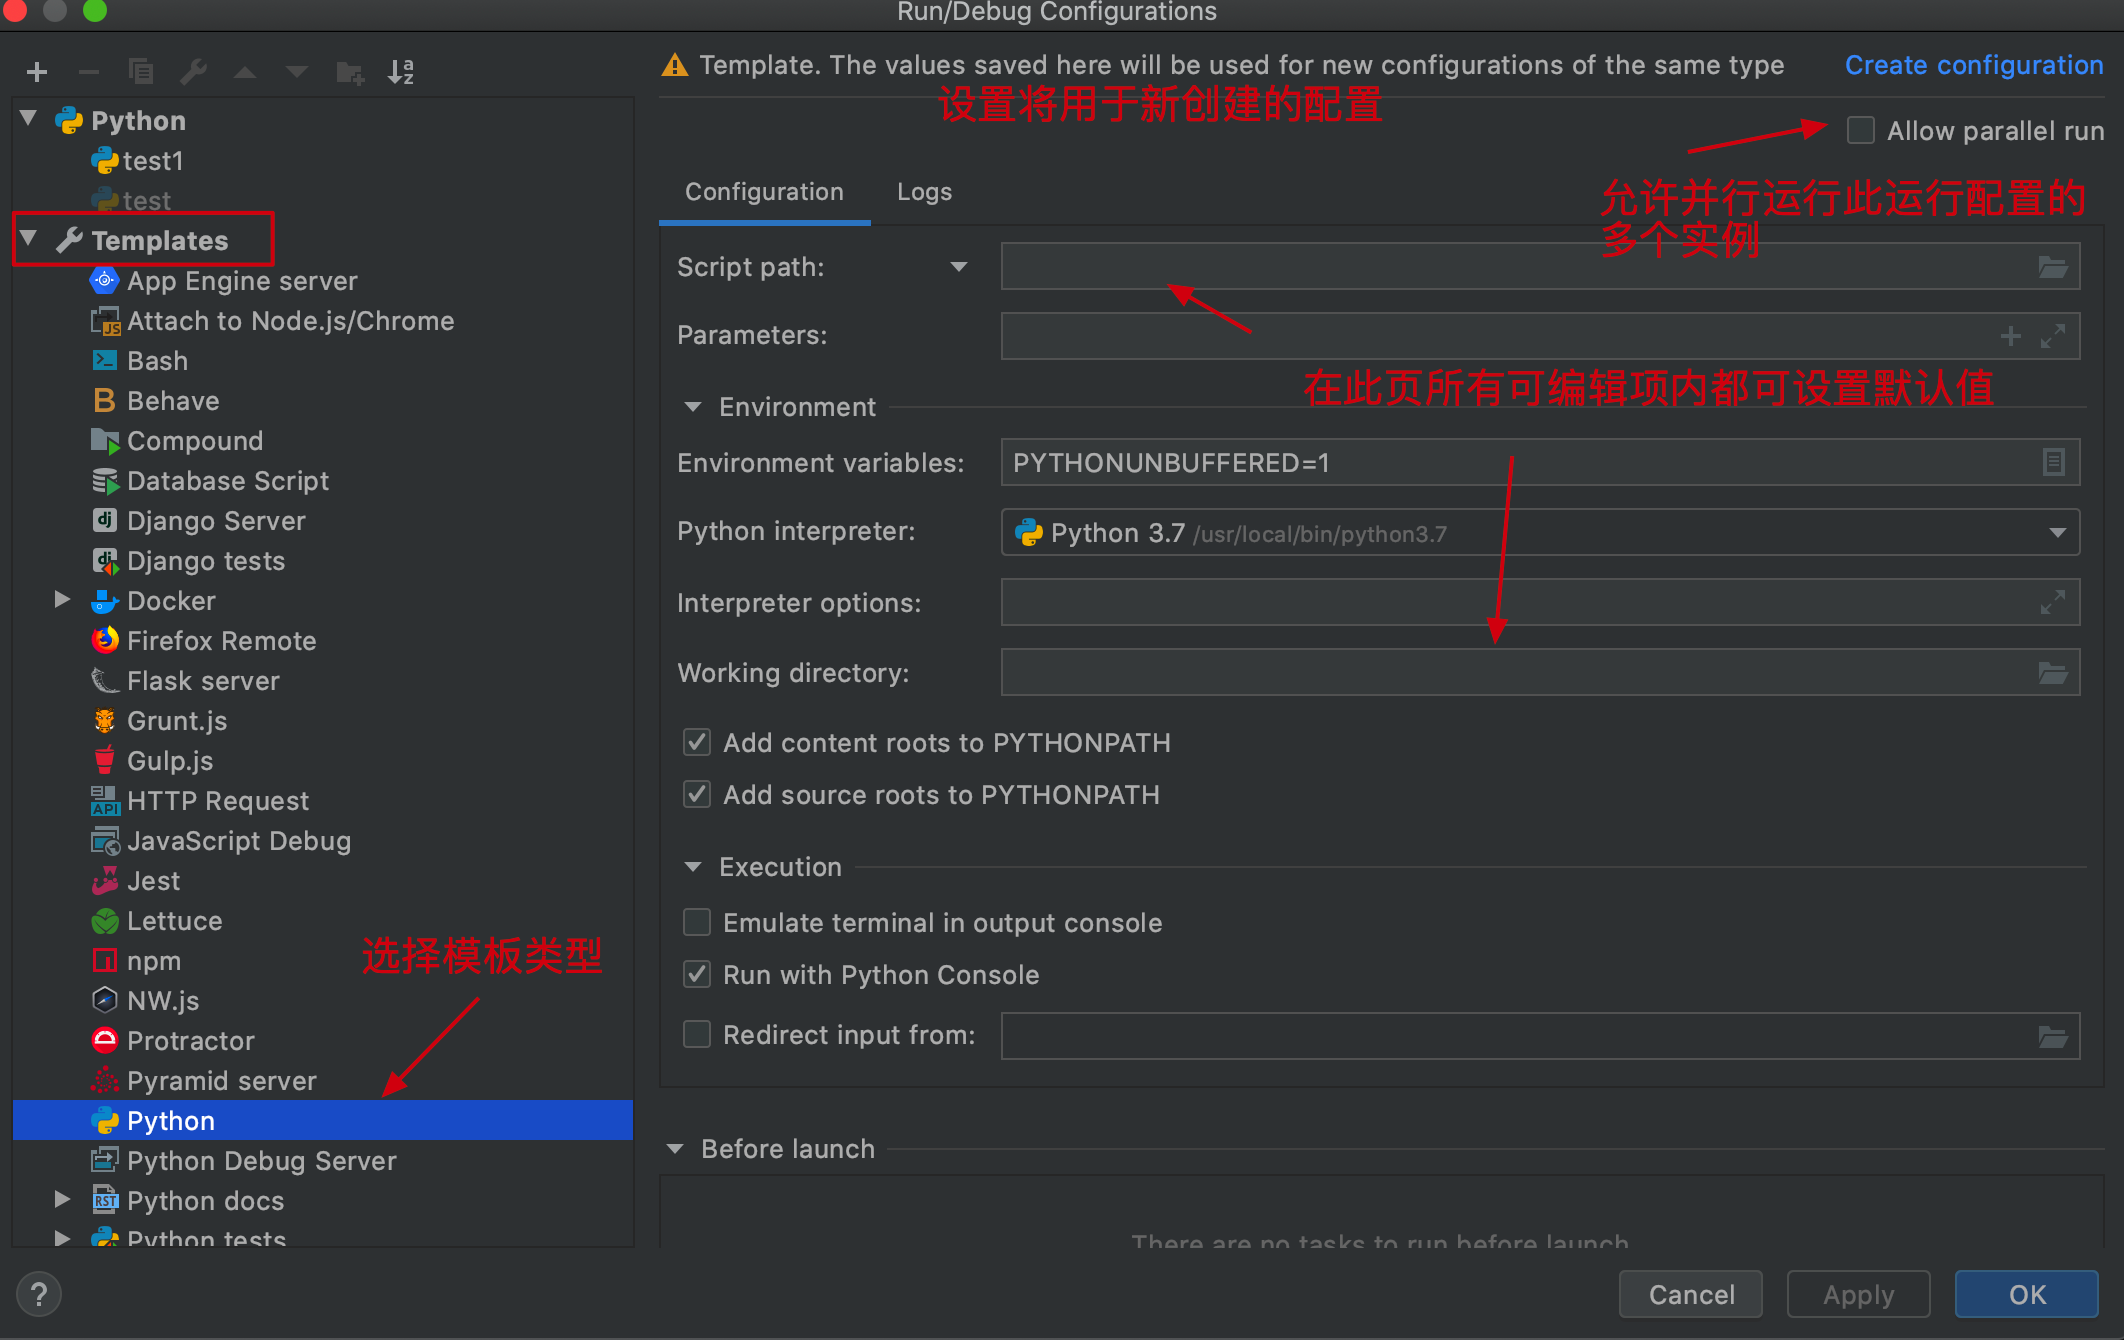Click the Cancel button

point(1691,1295)
